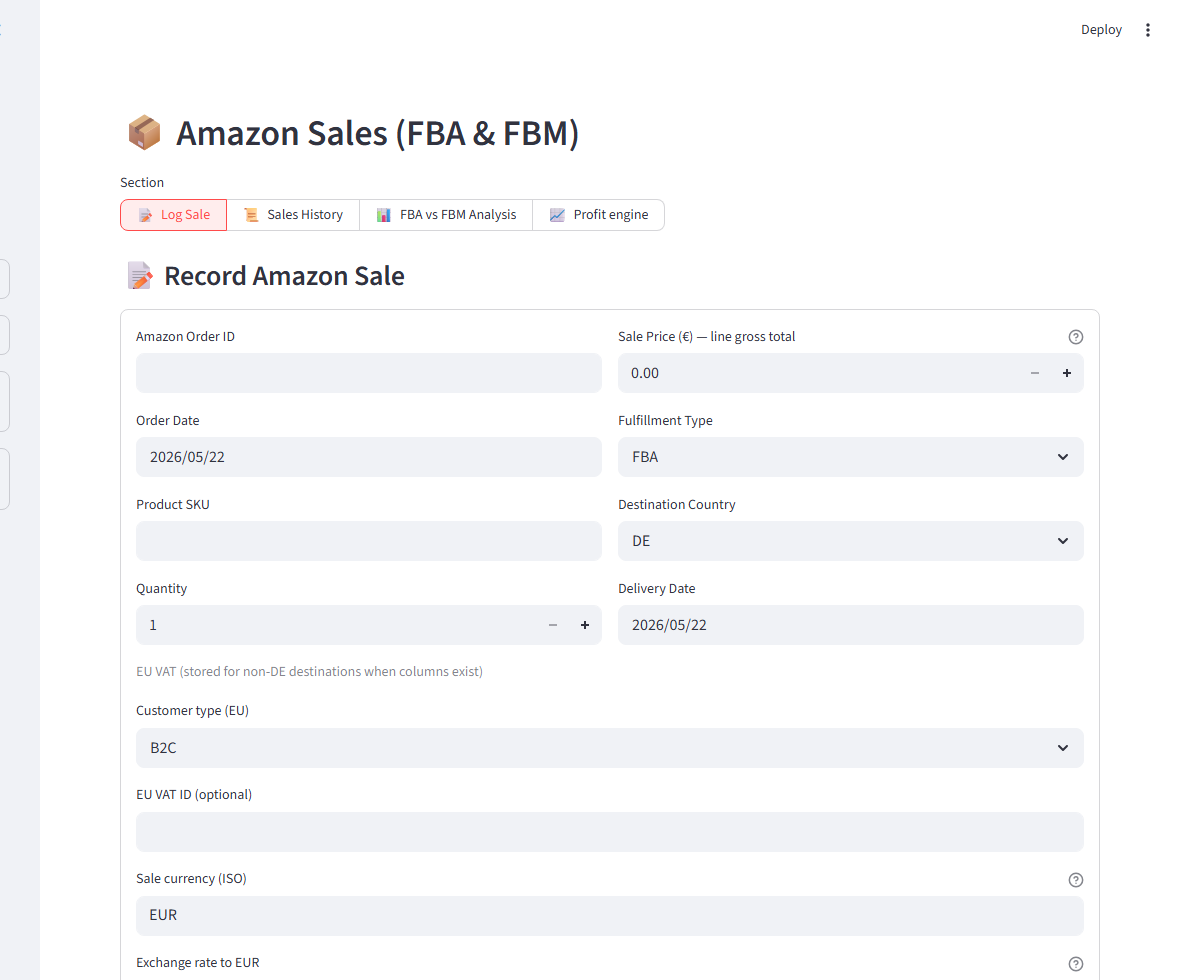Show help tooltip for Sale Price
Screen dimensions: 1180x980
pos(1075,337)
